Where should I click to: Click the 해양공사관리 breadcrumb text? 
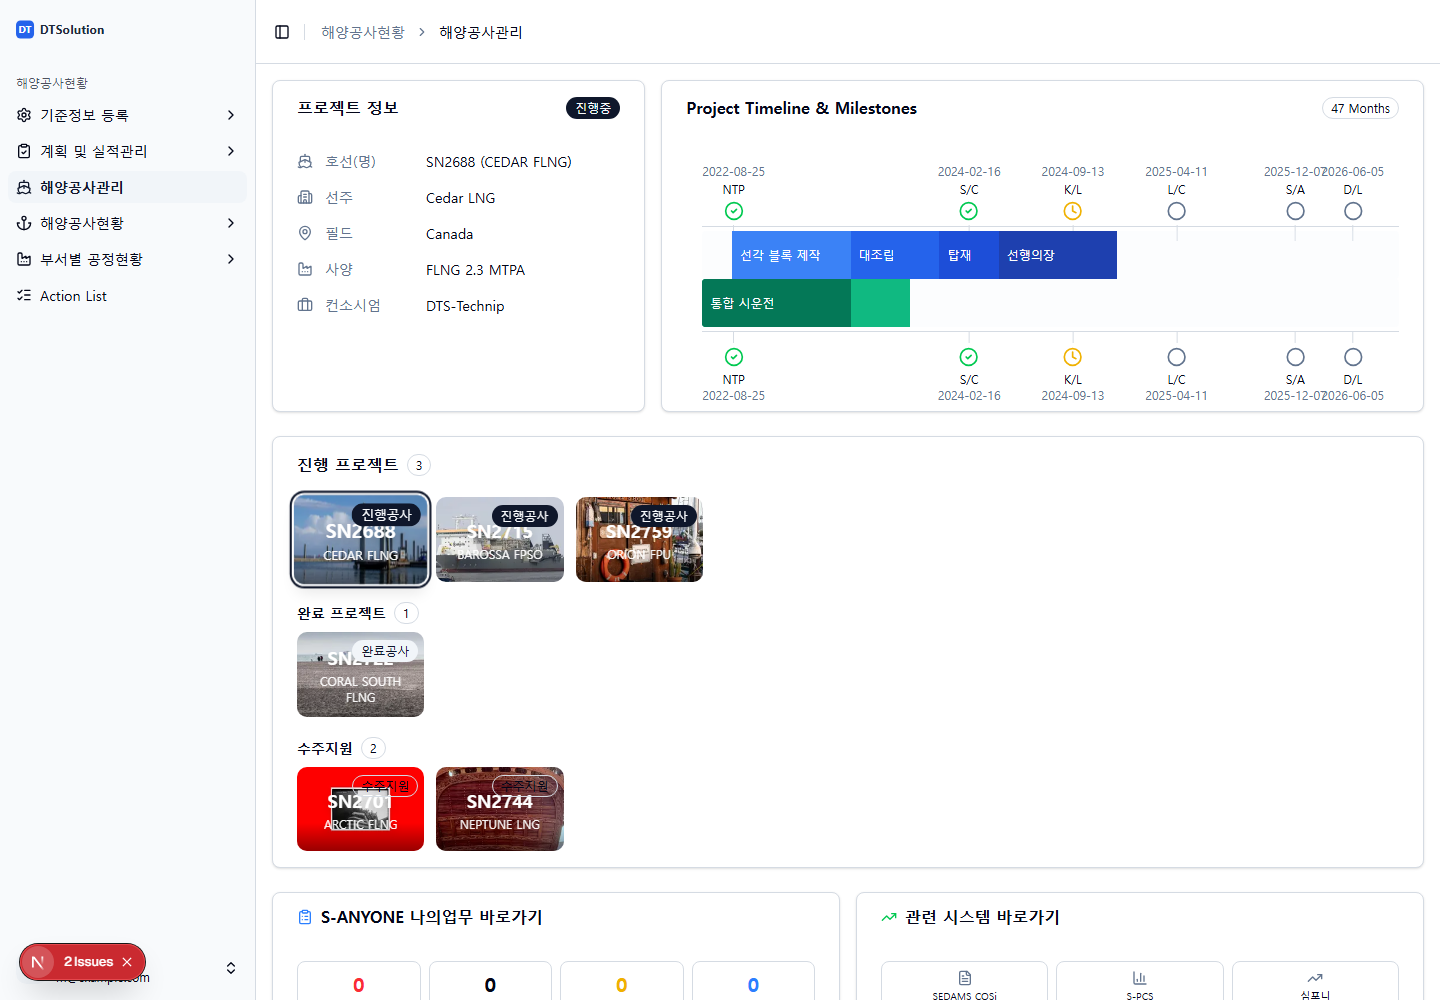coord(481,32)
